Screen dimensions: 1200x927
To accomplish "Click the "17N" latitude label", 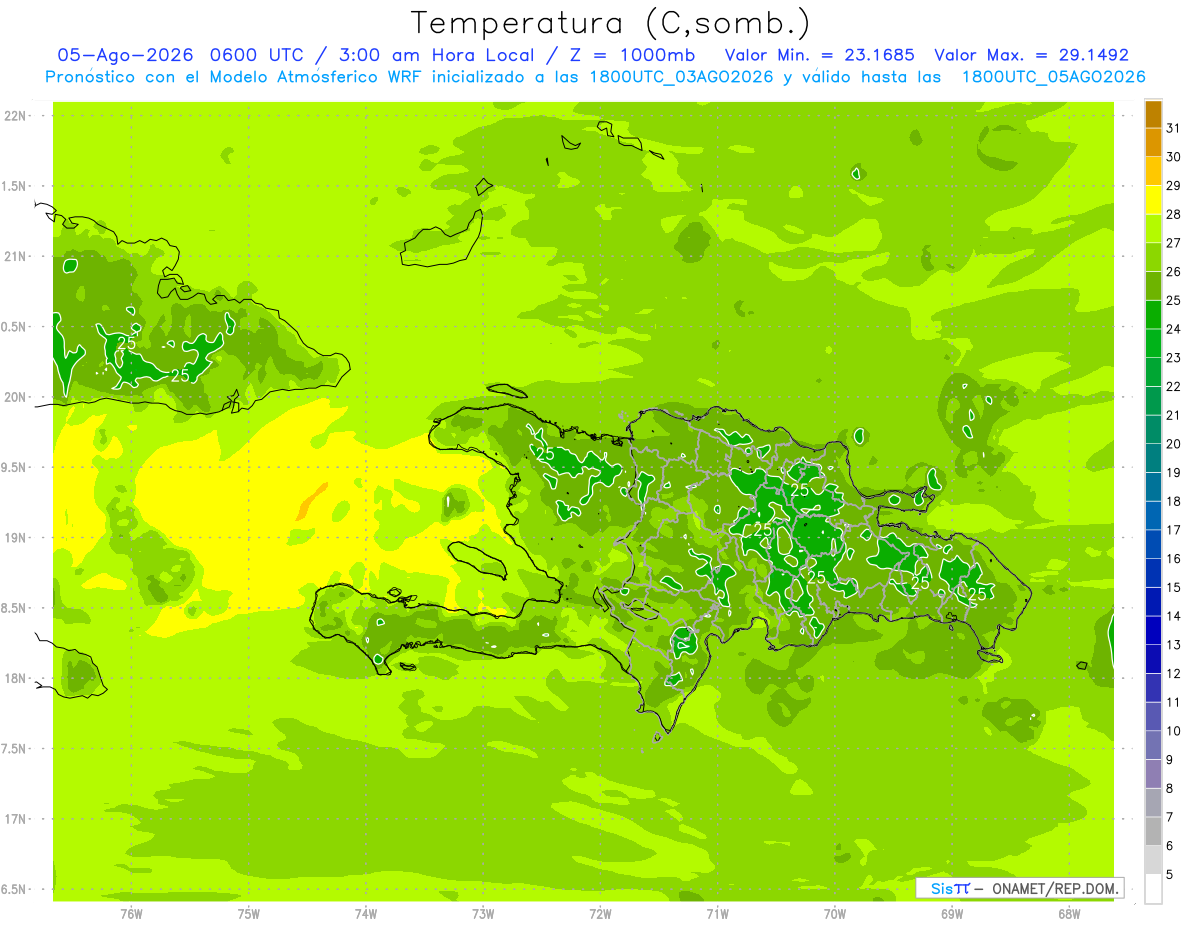I will [x=15, y=819].
